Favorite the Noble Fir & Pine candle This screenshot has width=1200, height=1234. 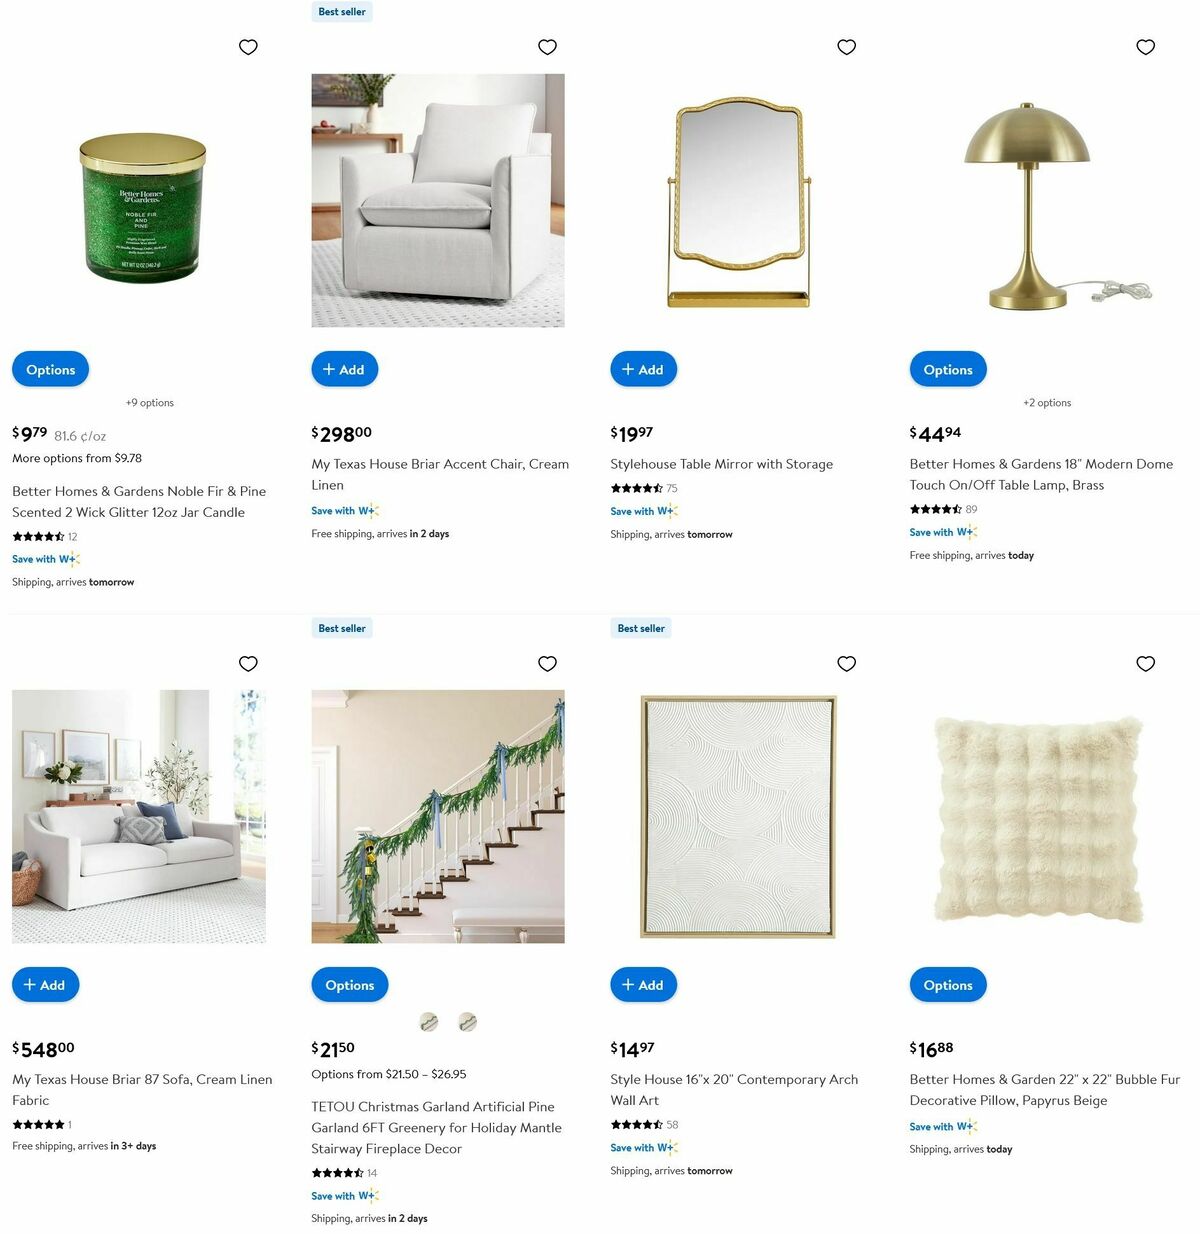pyautogui.click(x=248, y=47)
